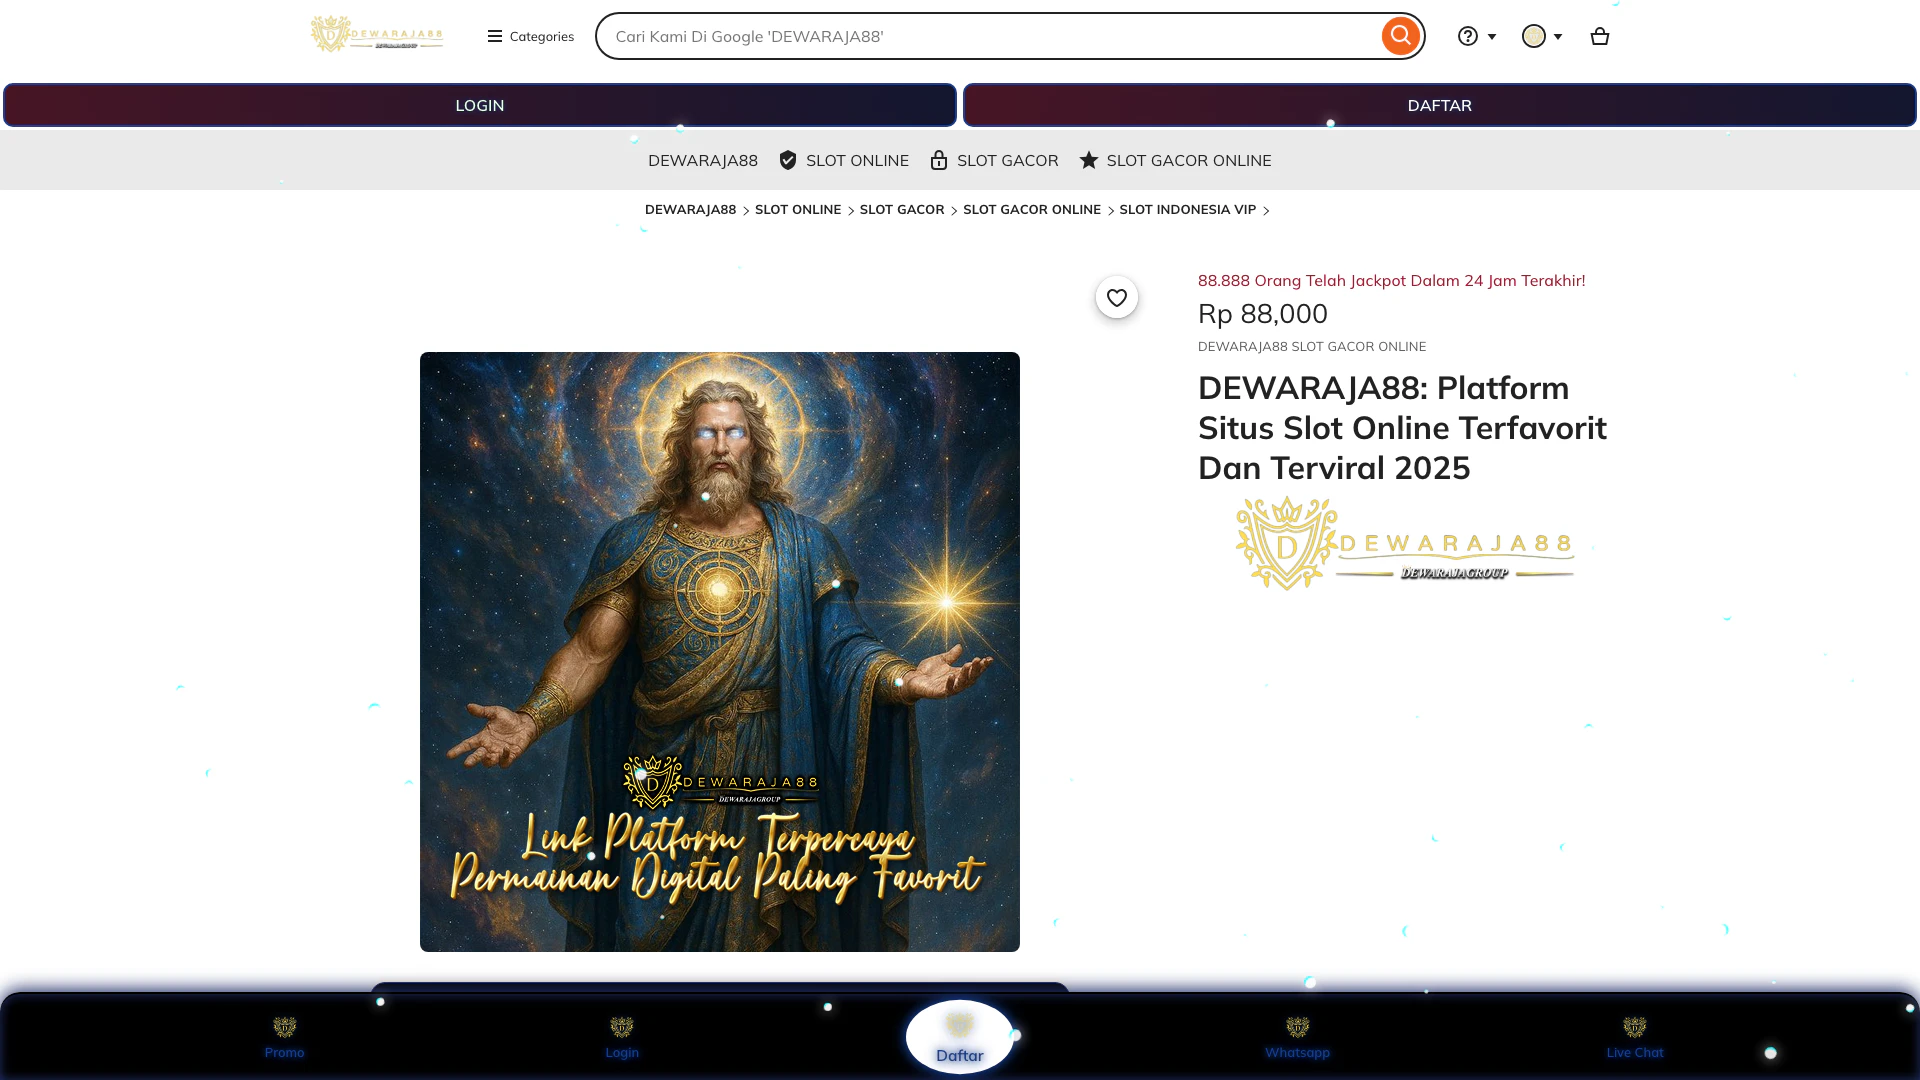Open the language/region dropdown arrow
1920x1080 pixels.
(1557, 36)
